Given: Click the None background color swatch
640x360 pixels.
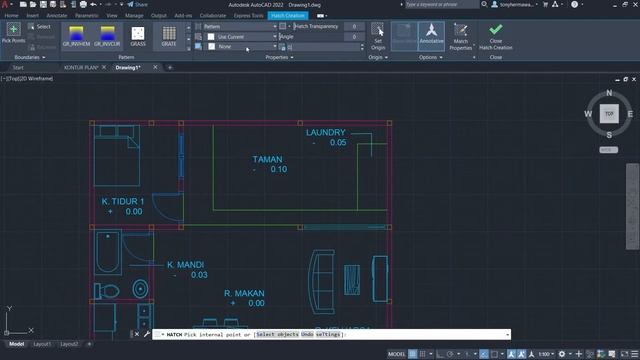Looking at the screenshot, I should (211, 47).
